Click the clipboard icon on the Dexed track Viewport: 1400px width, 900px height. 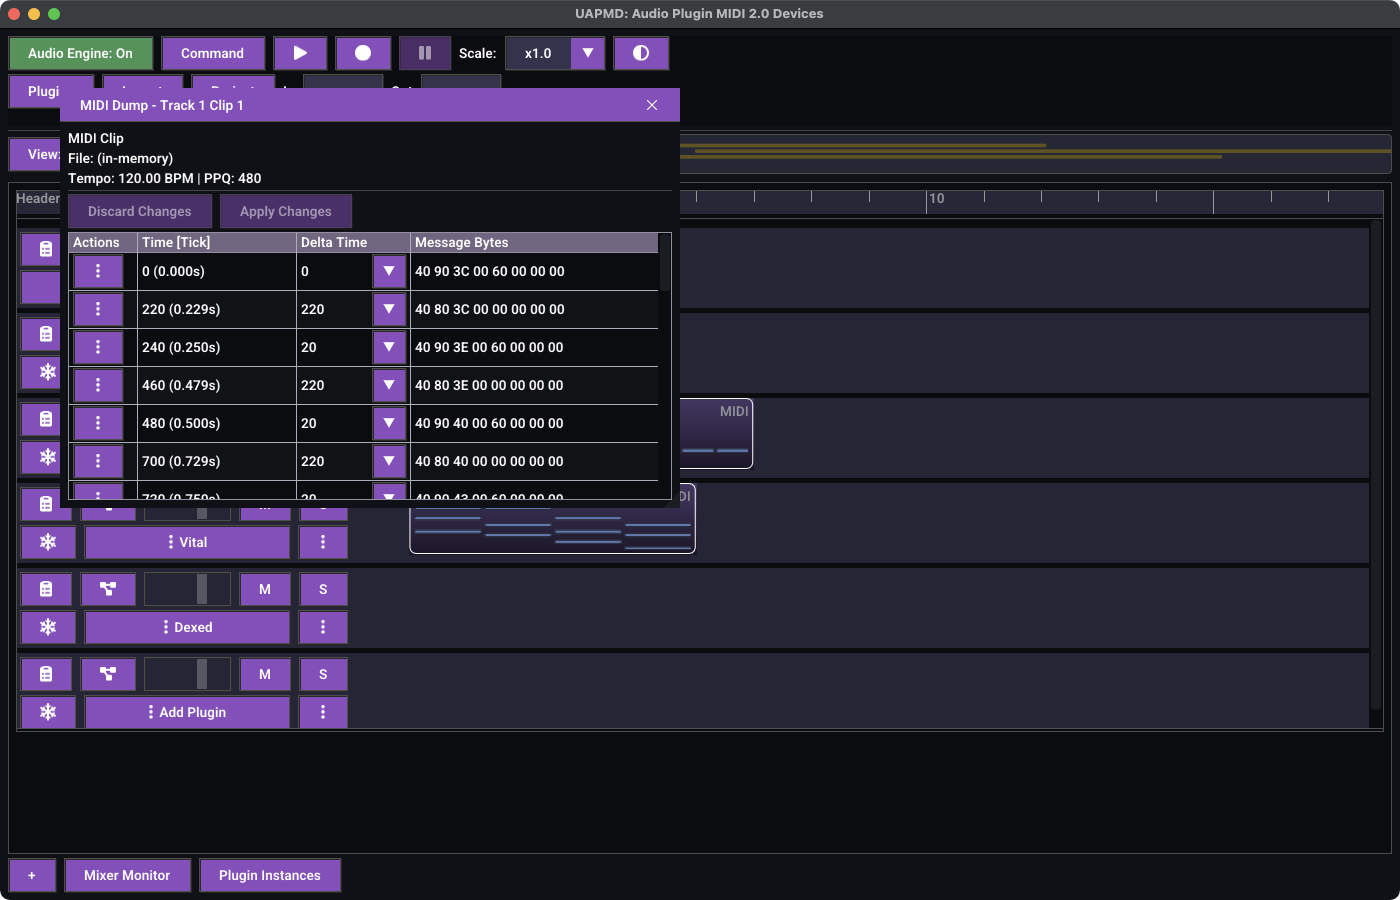(46, 589)
